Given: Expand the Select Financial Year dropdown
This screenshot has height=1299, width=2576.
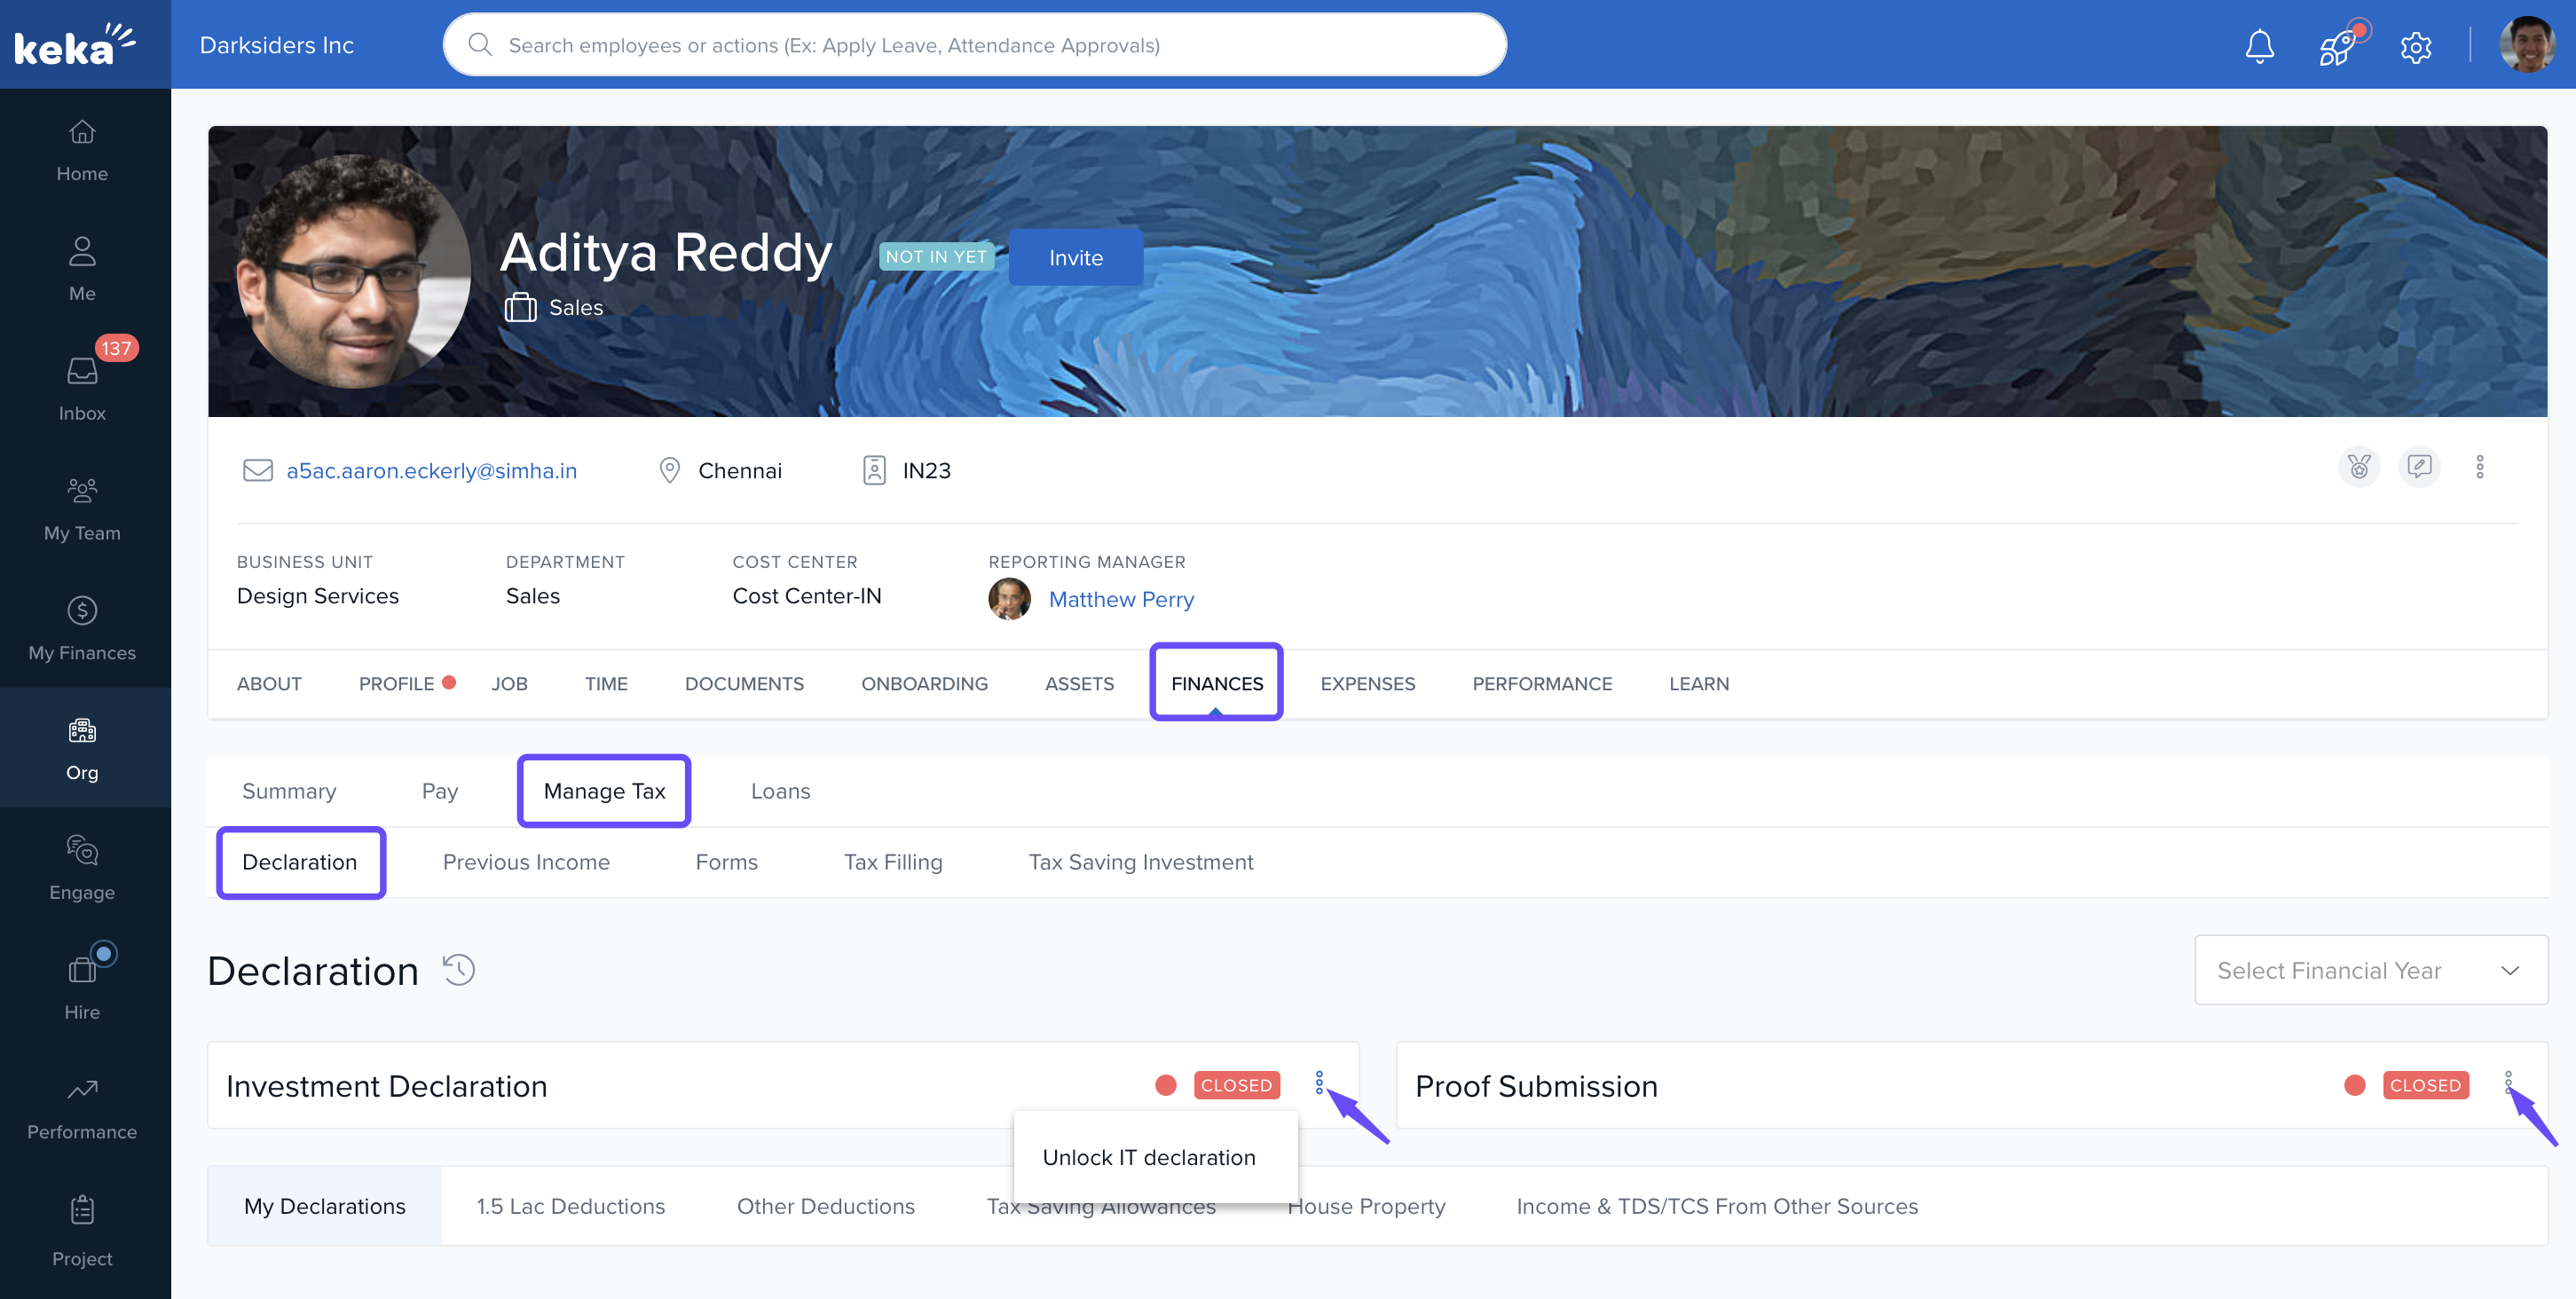Looking at the screenshot, I should (2370, 970).
